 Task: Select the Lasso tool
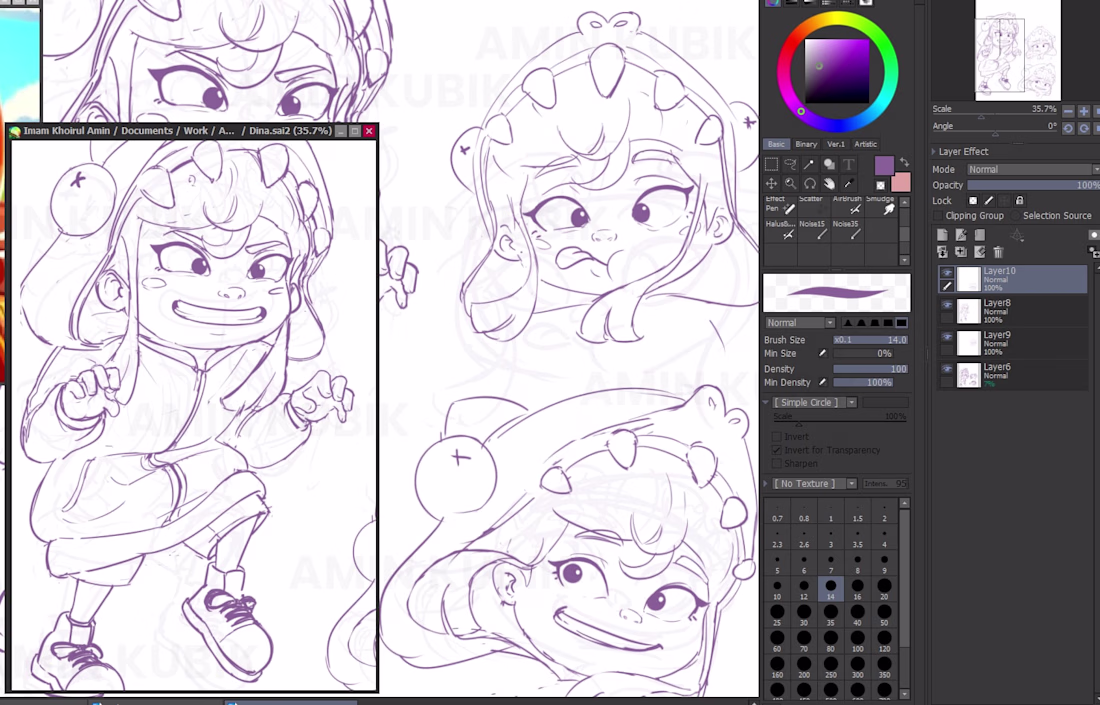coord(790,164)
